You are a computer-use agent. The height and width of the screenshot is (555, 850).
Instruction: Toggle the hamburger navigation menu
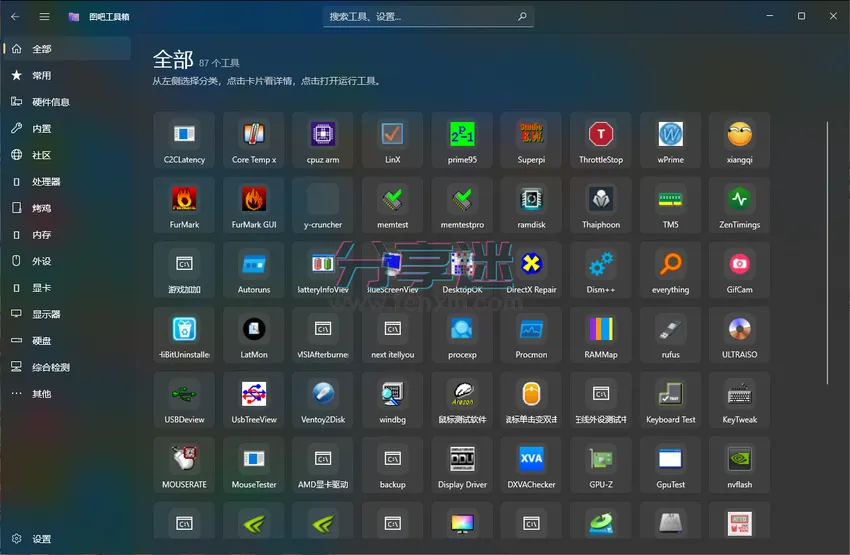[44, 16]
